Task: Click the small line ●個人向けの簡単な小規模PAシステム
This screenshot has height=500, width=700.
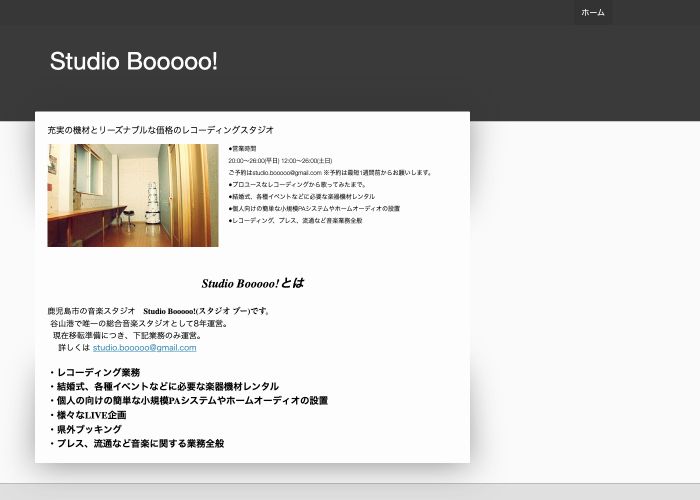Action: [314, 208]
